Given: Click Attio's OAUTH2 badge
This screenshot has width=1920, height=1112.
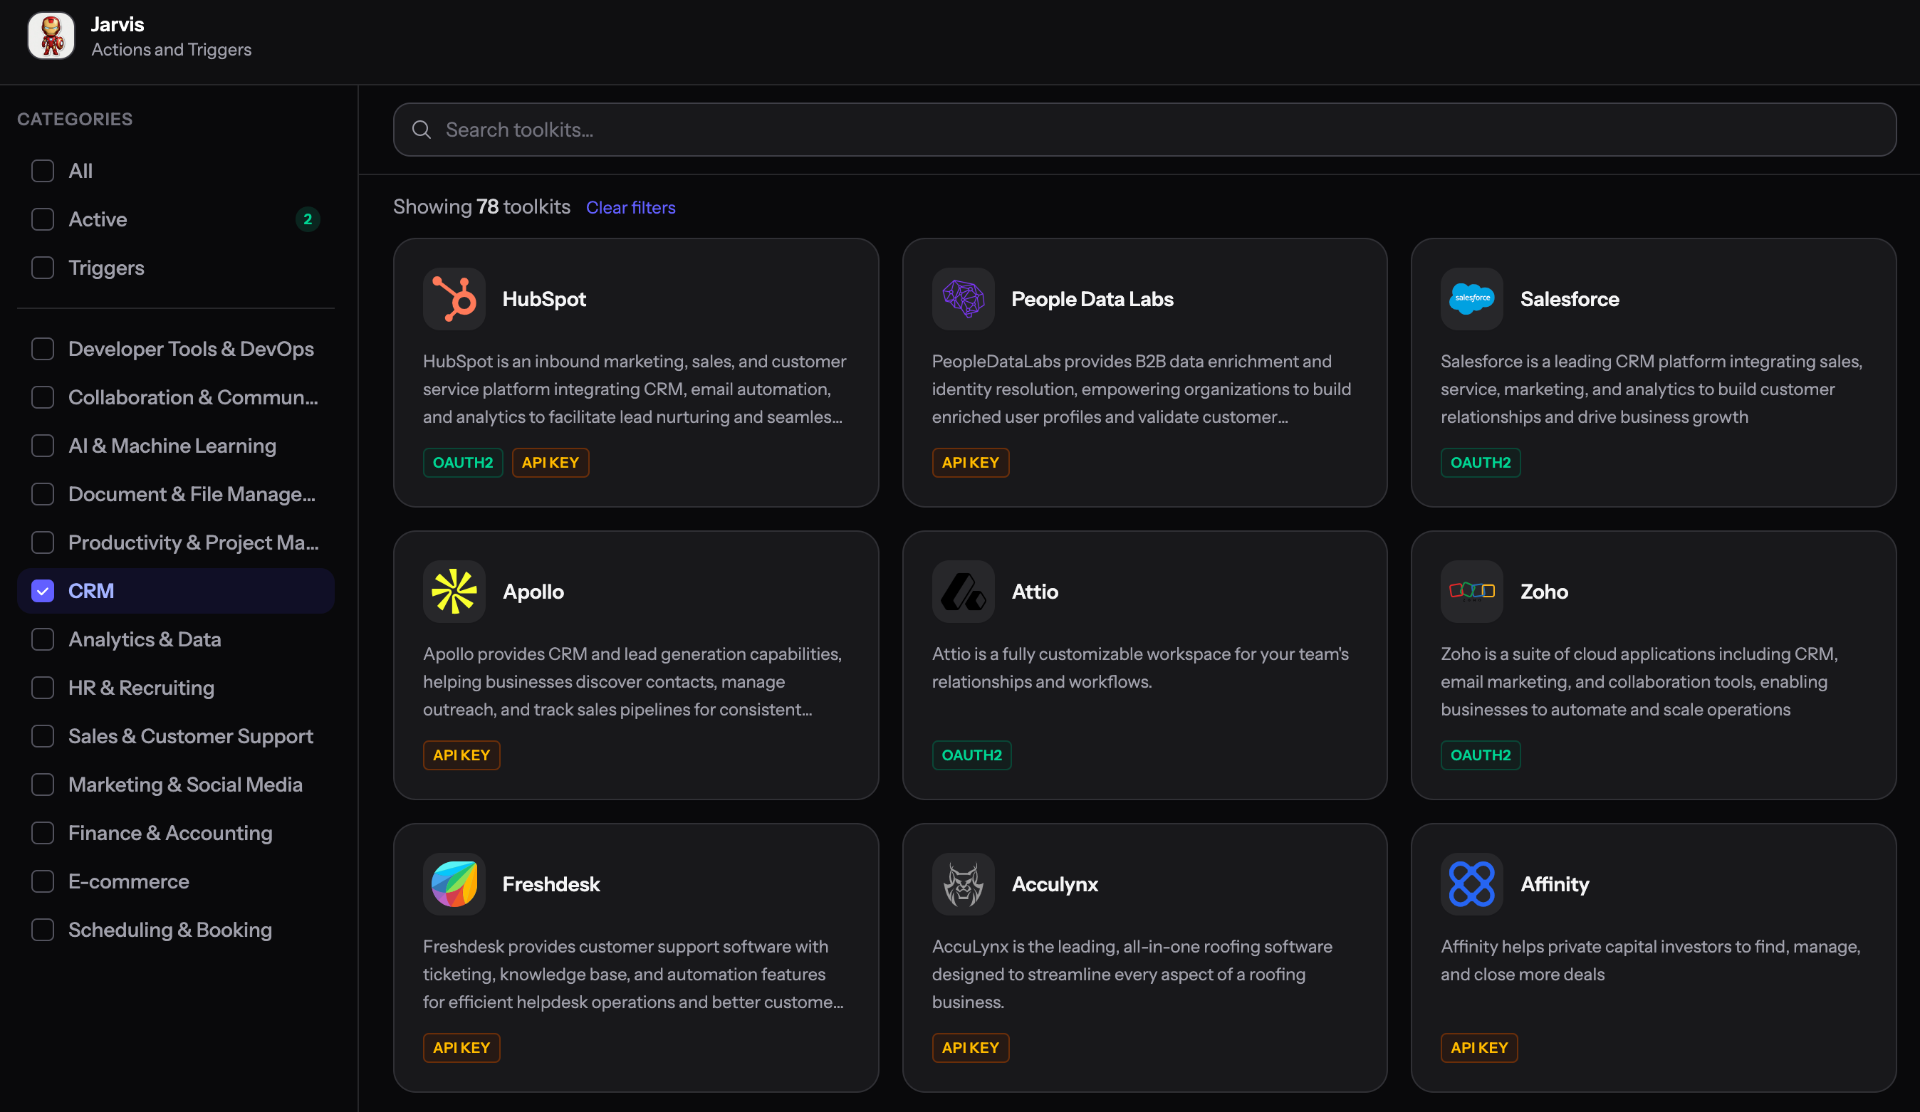Looking at the screenshot, I should coord(972,755).
